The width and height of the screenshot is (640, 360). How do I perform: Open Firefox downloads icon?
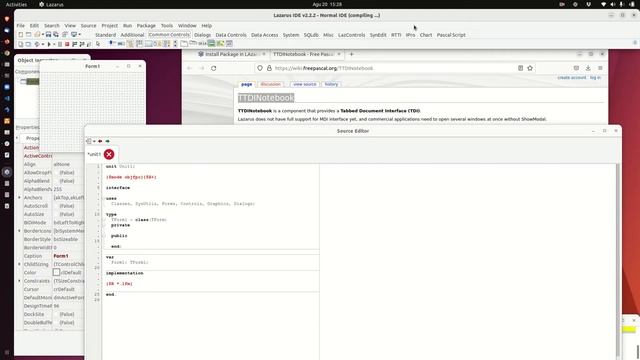[588, 68]
